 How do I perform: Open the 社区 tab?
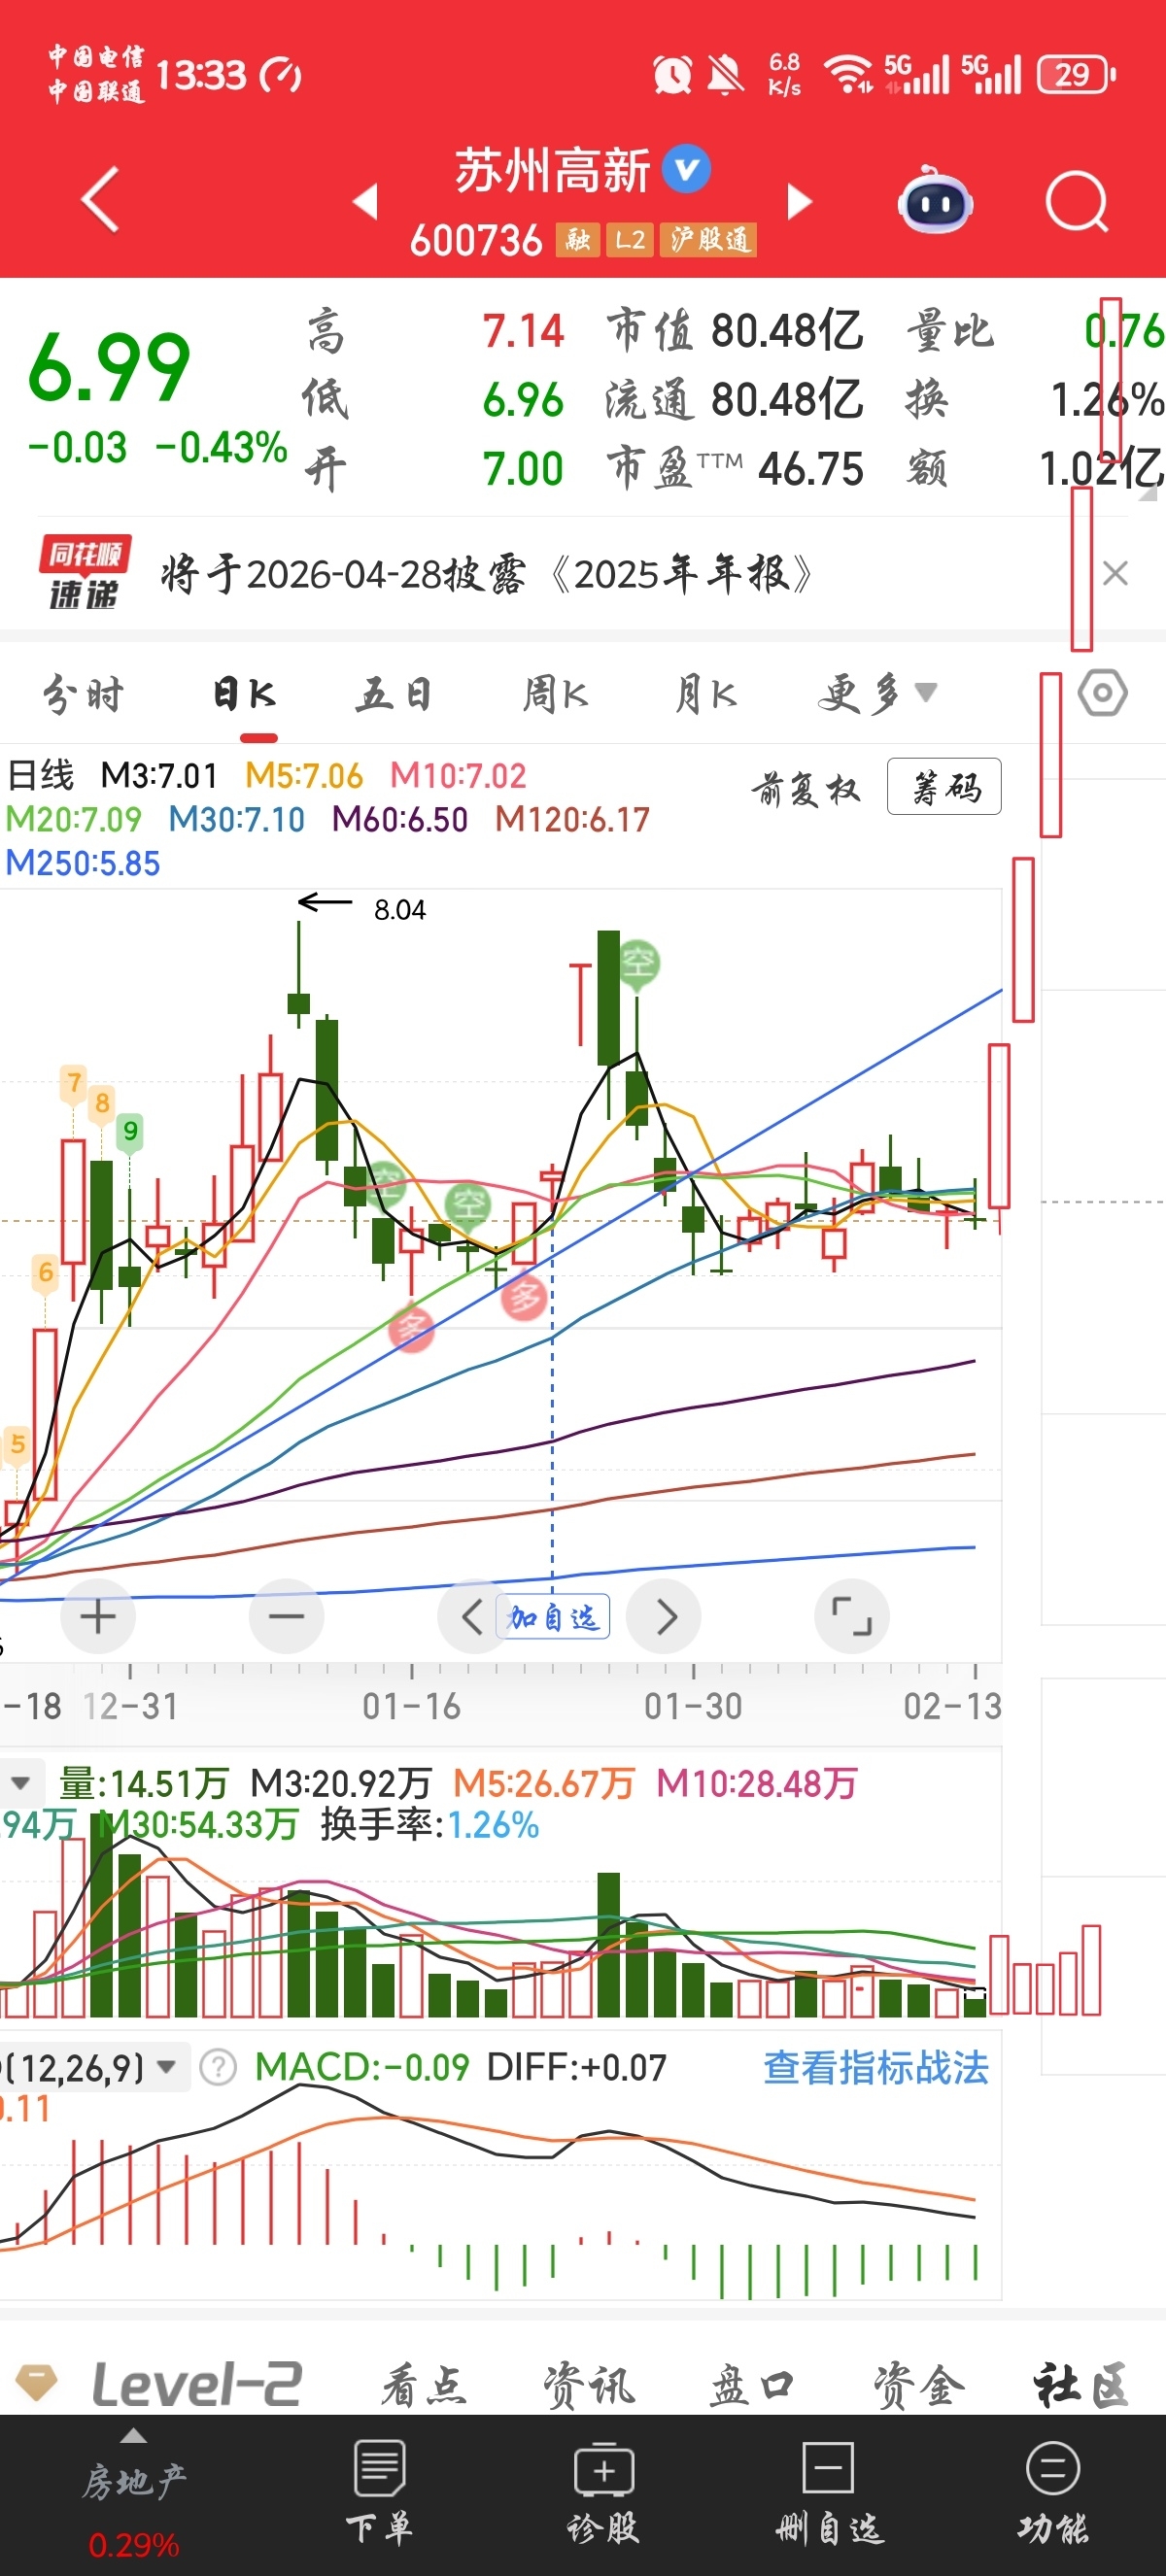[x=1082, y=2386]
